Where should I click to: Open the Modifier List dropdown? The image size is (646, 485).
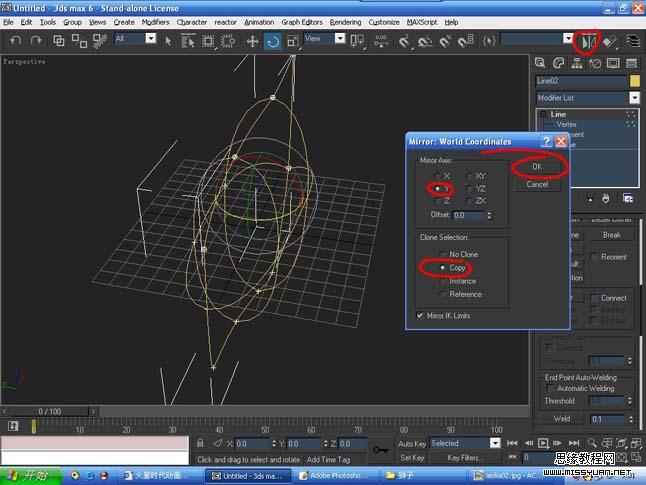634,98
